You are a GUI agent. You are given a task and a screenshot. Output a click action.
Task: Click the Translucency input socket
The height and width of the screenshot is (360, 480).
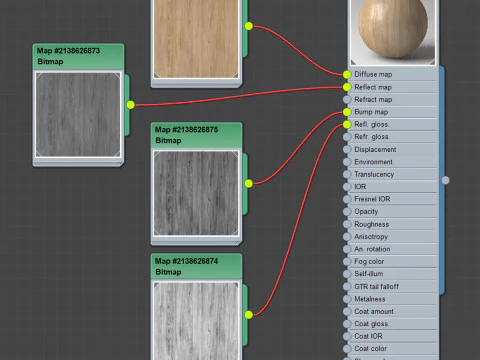(x=347, y=174)
